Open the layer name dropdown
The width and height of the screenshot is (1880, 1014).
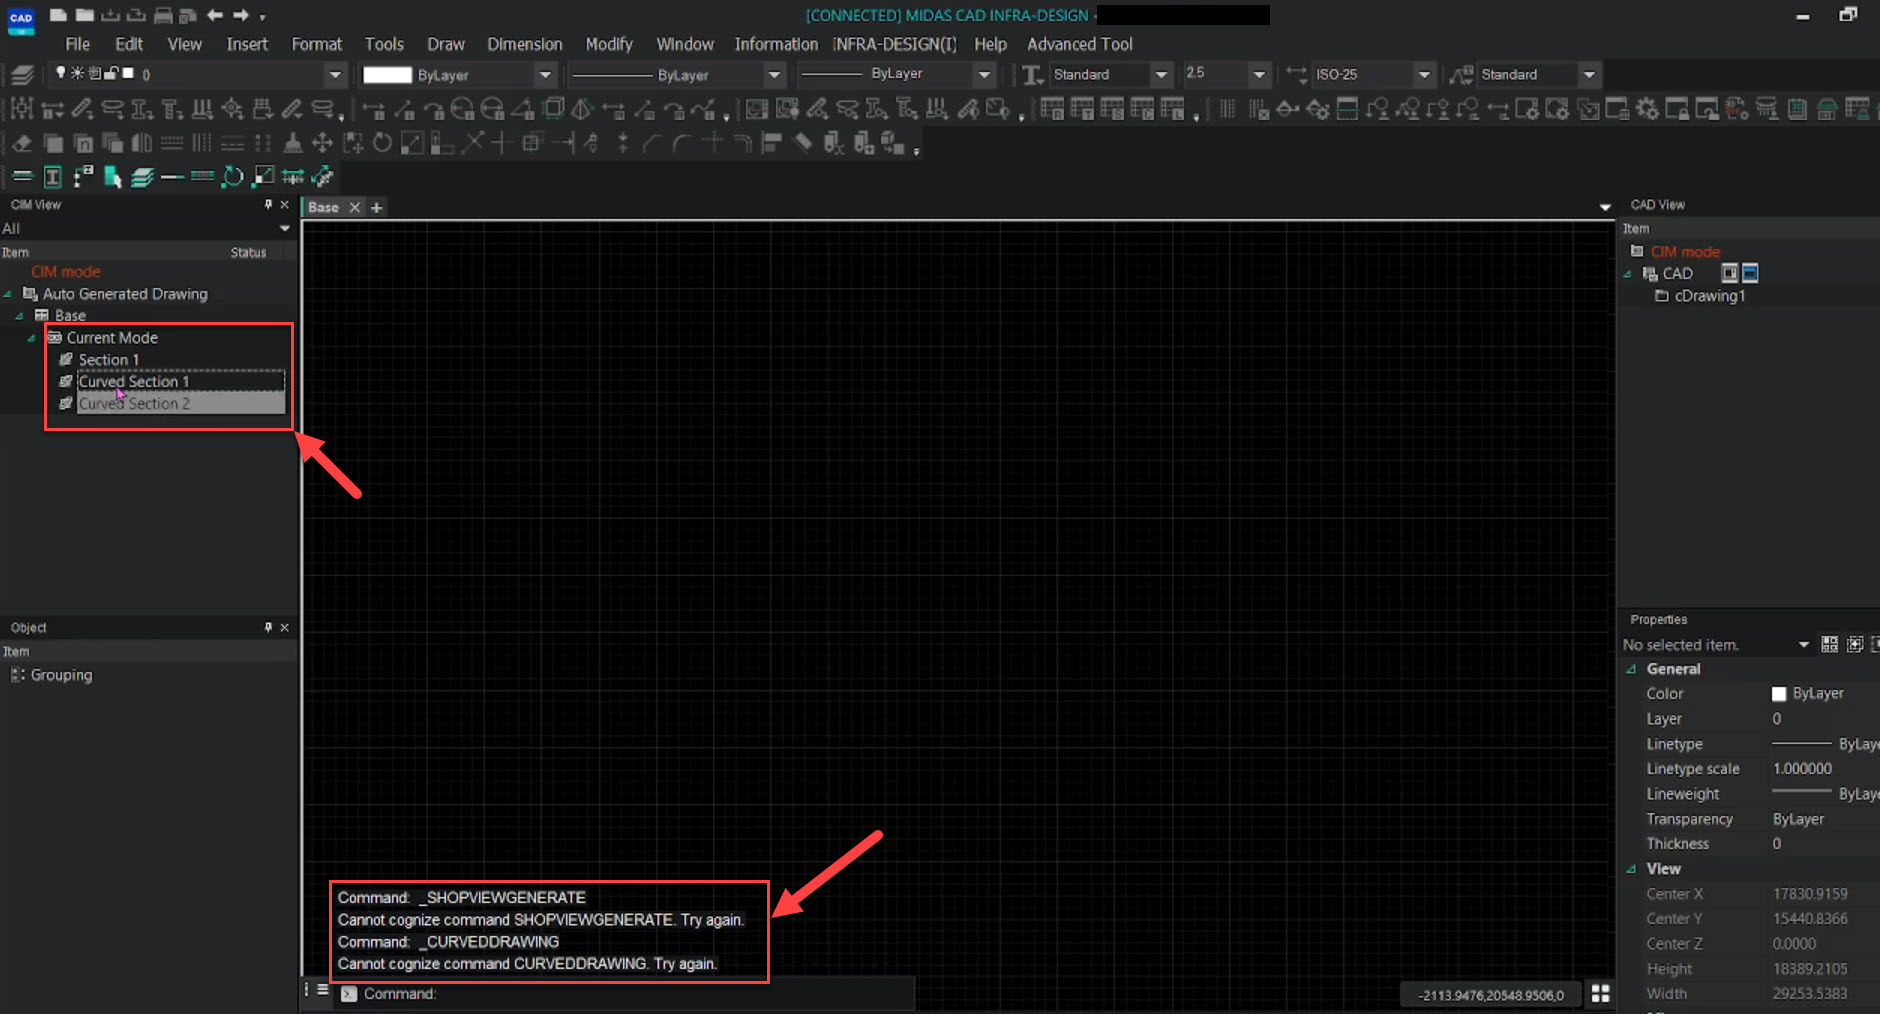point(335,75)
